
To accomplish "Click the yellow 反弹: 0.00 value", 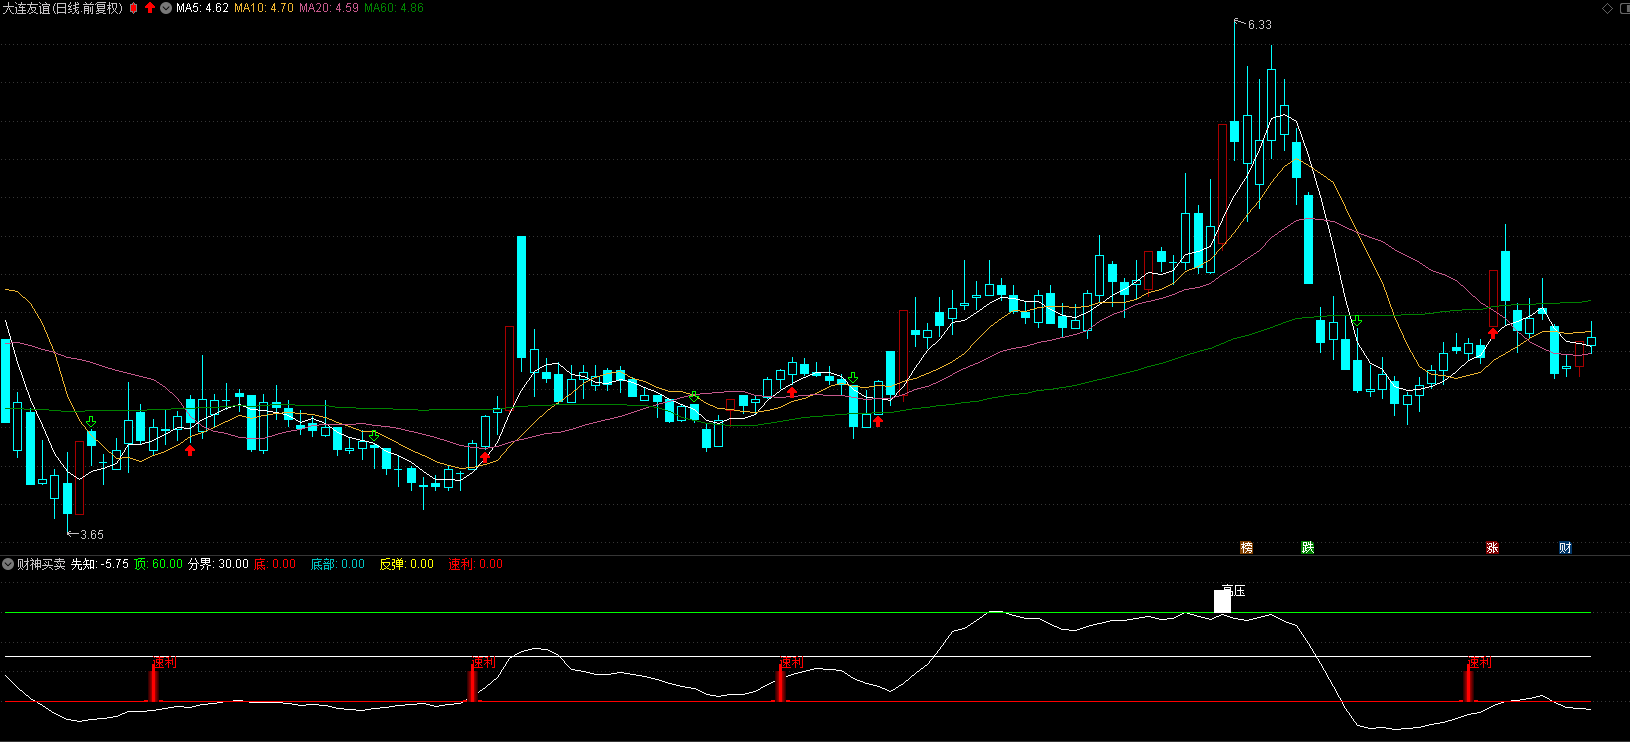I will click(x=406, y=564).
